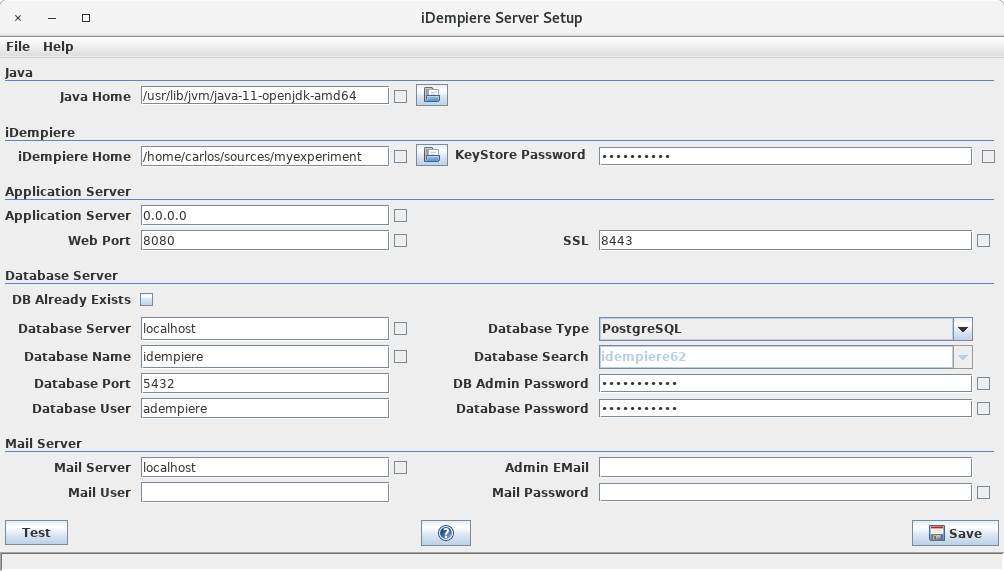This screenshot has width=1004, height=571.
Task: Click the Database User field
Action: tap(264, 408)
